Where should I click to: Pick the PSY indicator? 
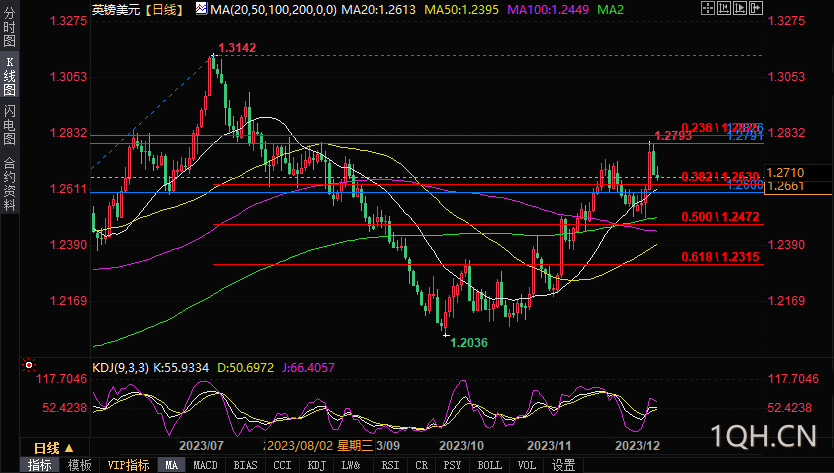pos(452,465)
